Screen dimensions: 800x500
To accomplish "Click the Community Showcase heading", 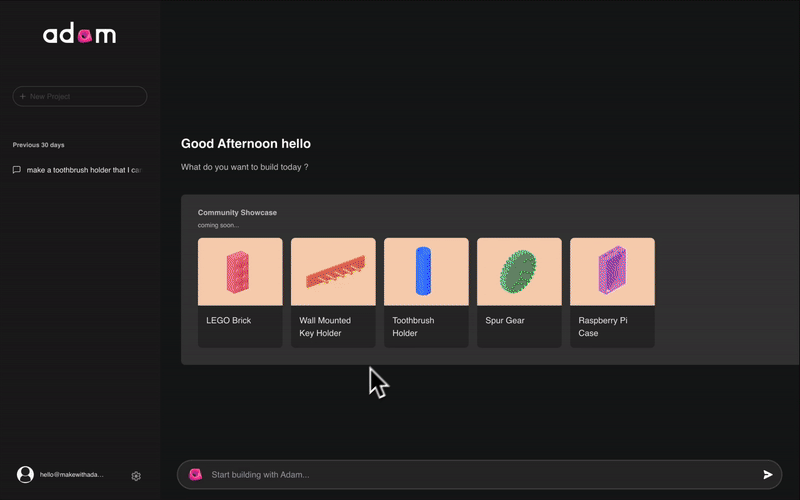I will tap(237, 212).
